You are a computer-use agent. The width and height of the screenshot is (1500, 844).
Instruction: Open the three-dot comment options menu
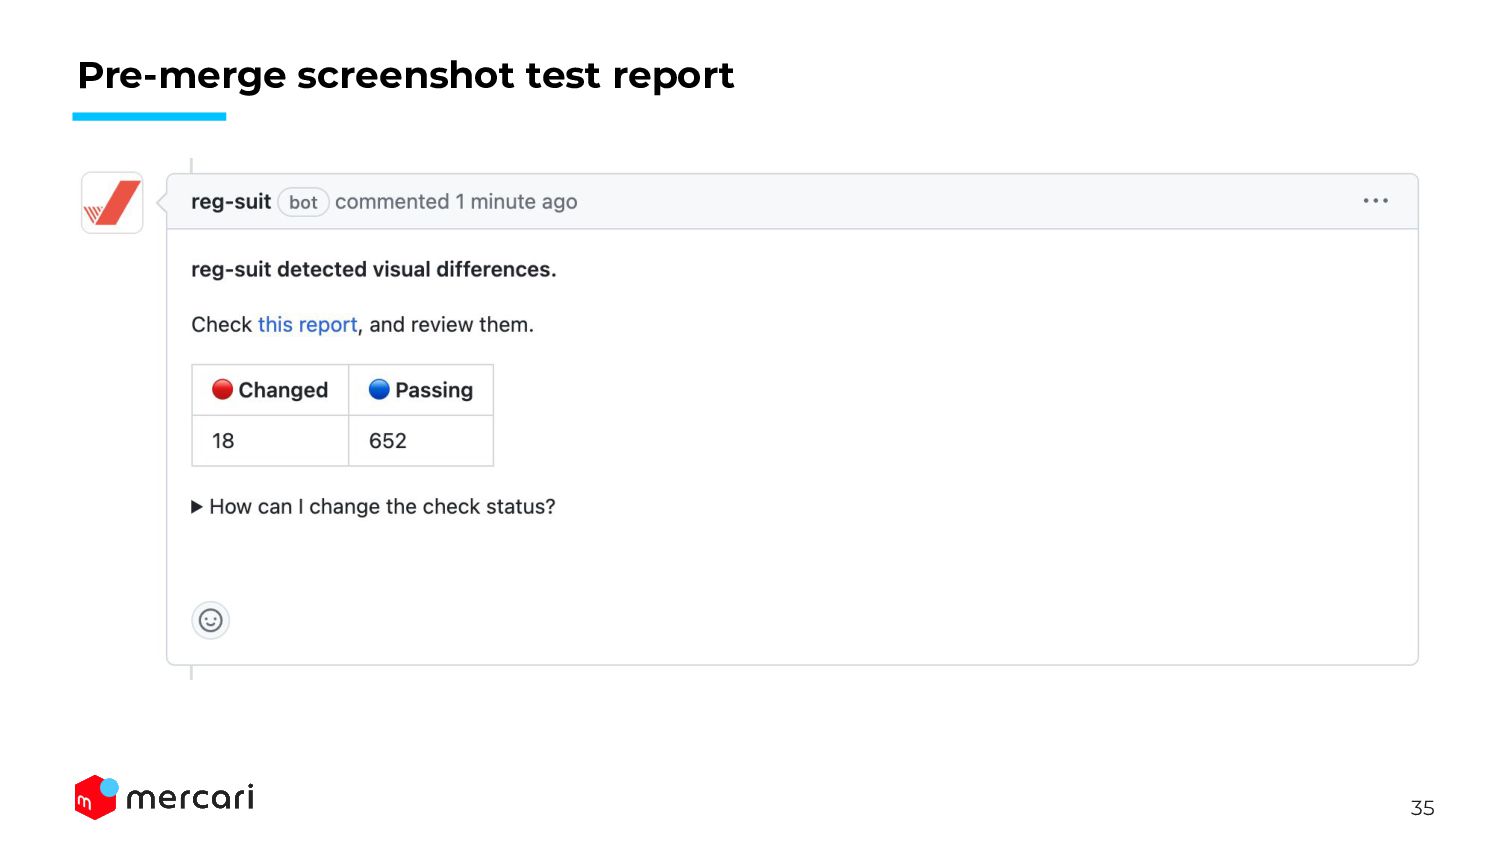point(1375,201)
